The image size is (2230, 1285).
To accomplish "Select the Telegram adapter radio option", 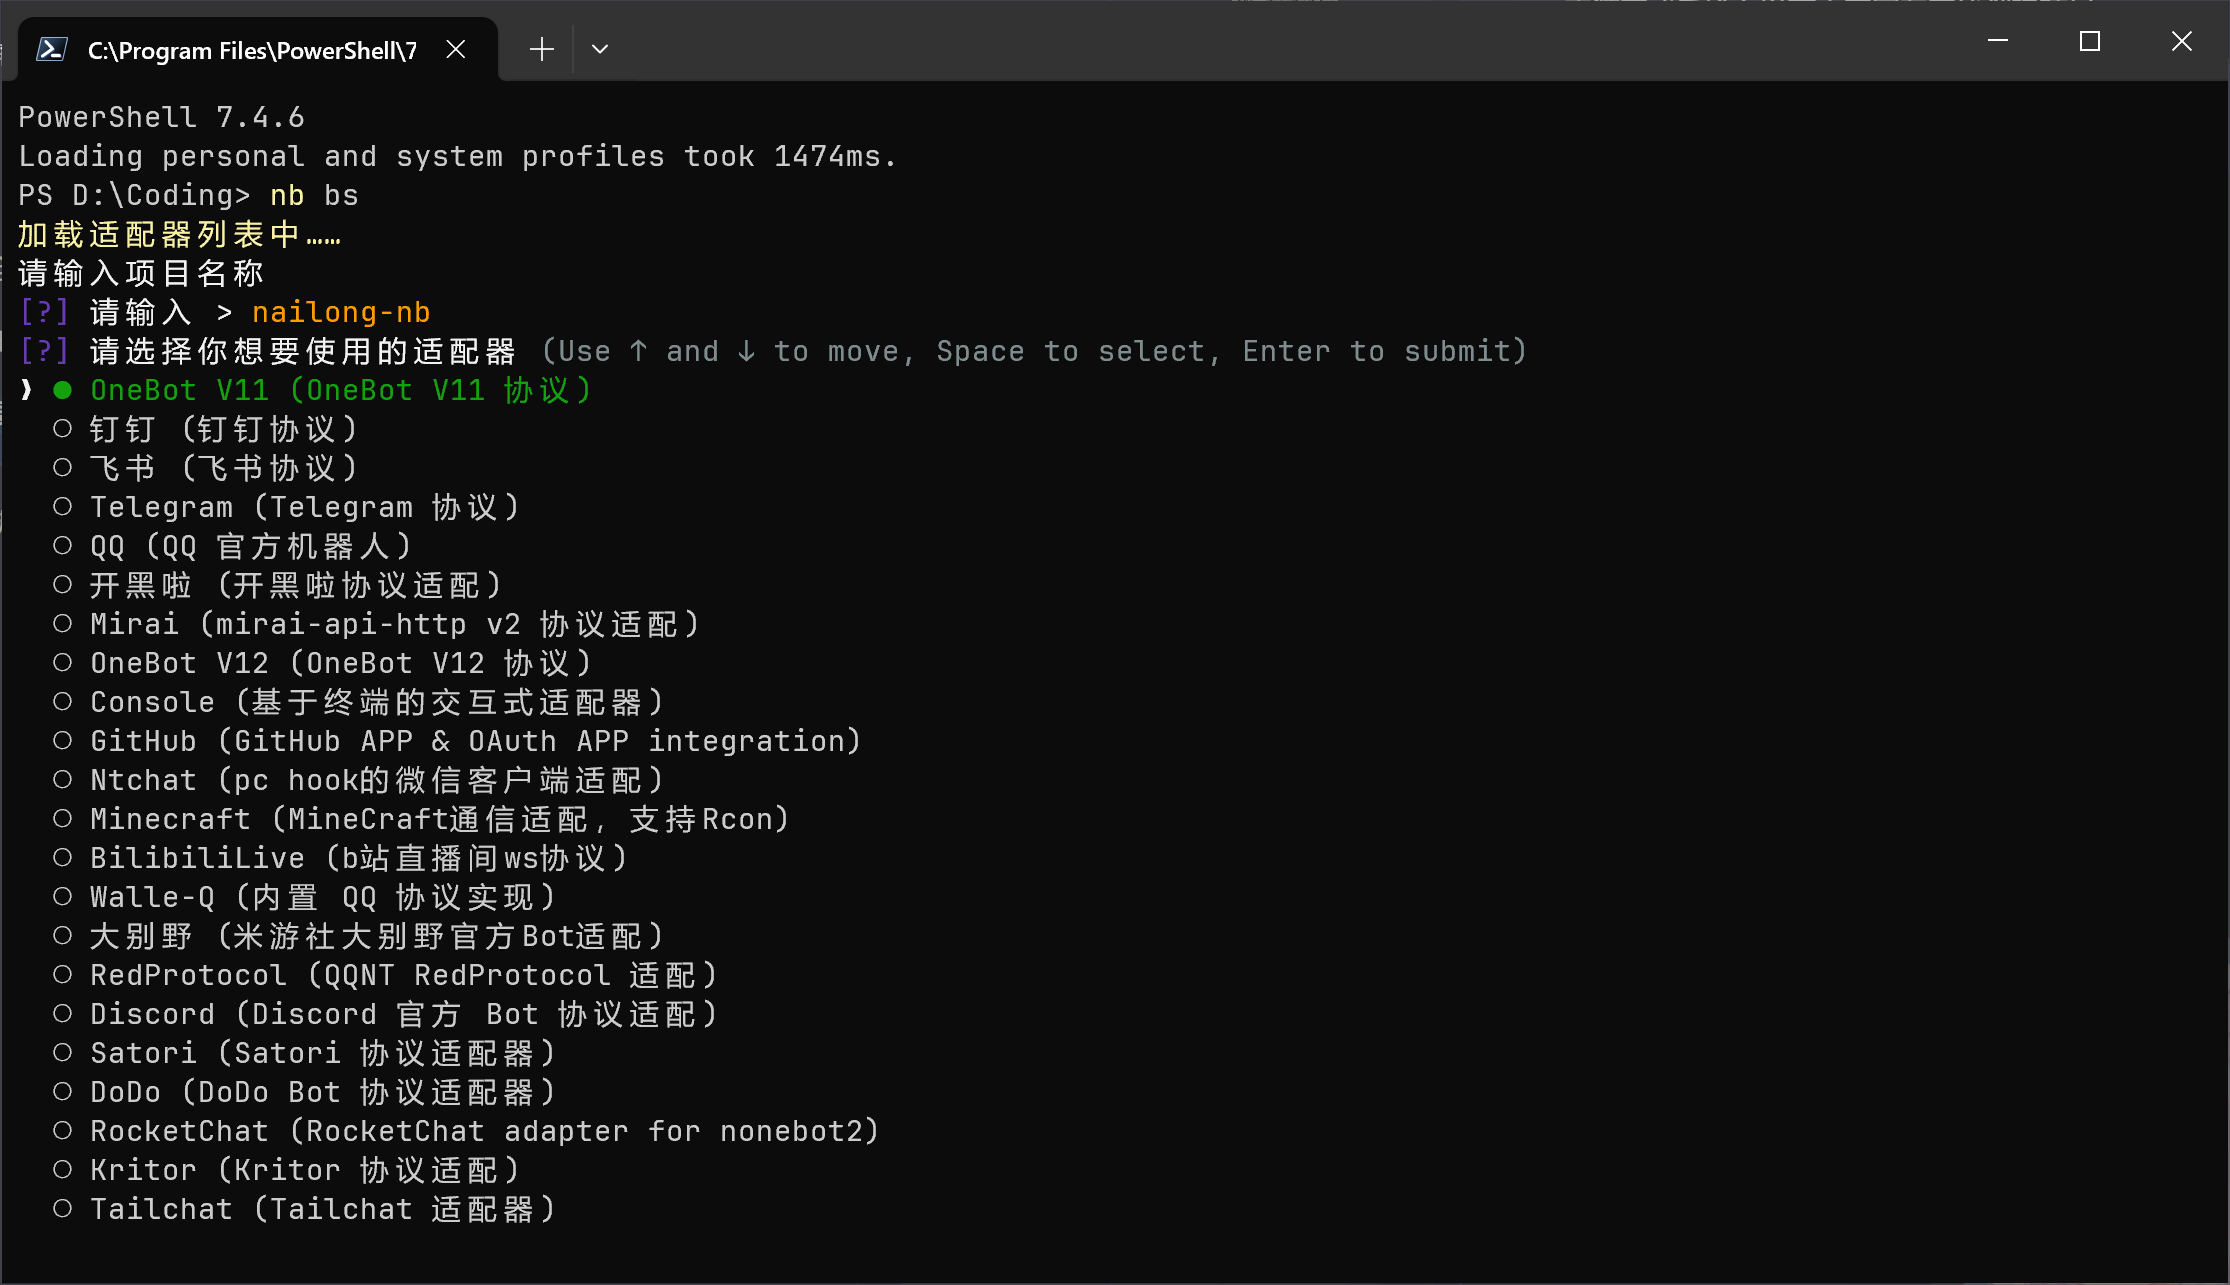I will [63, 507].
